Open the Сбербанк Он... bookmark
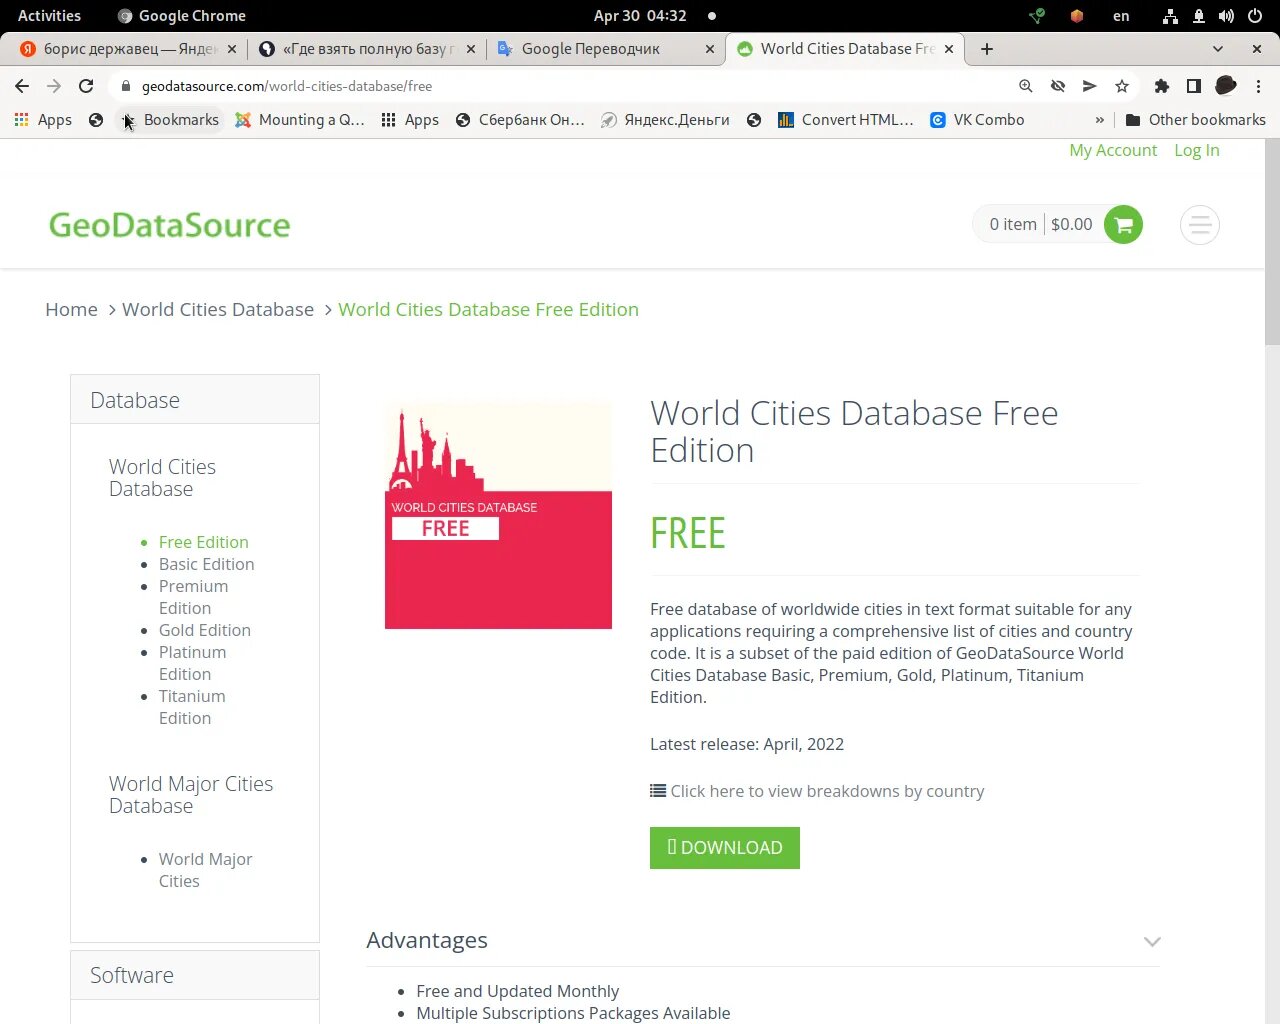1280x1024 pixels. [x=519, y=119]
